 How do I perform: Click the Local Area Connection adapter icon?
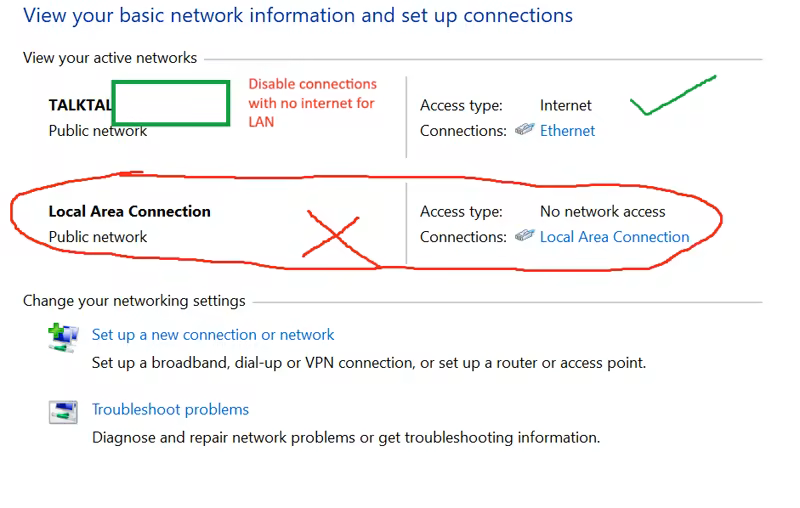point(524,236)
